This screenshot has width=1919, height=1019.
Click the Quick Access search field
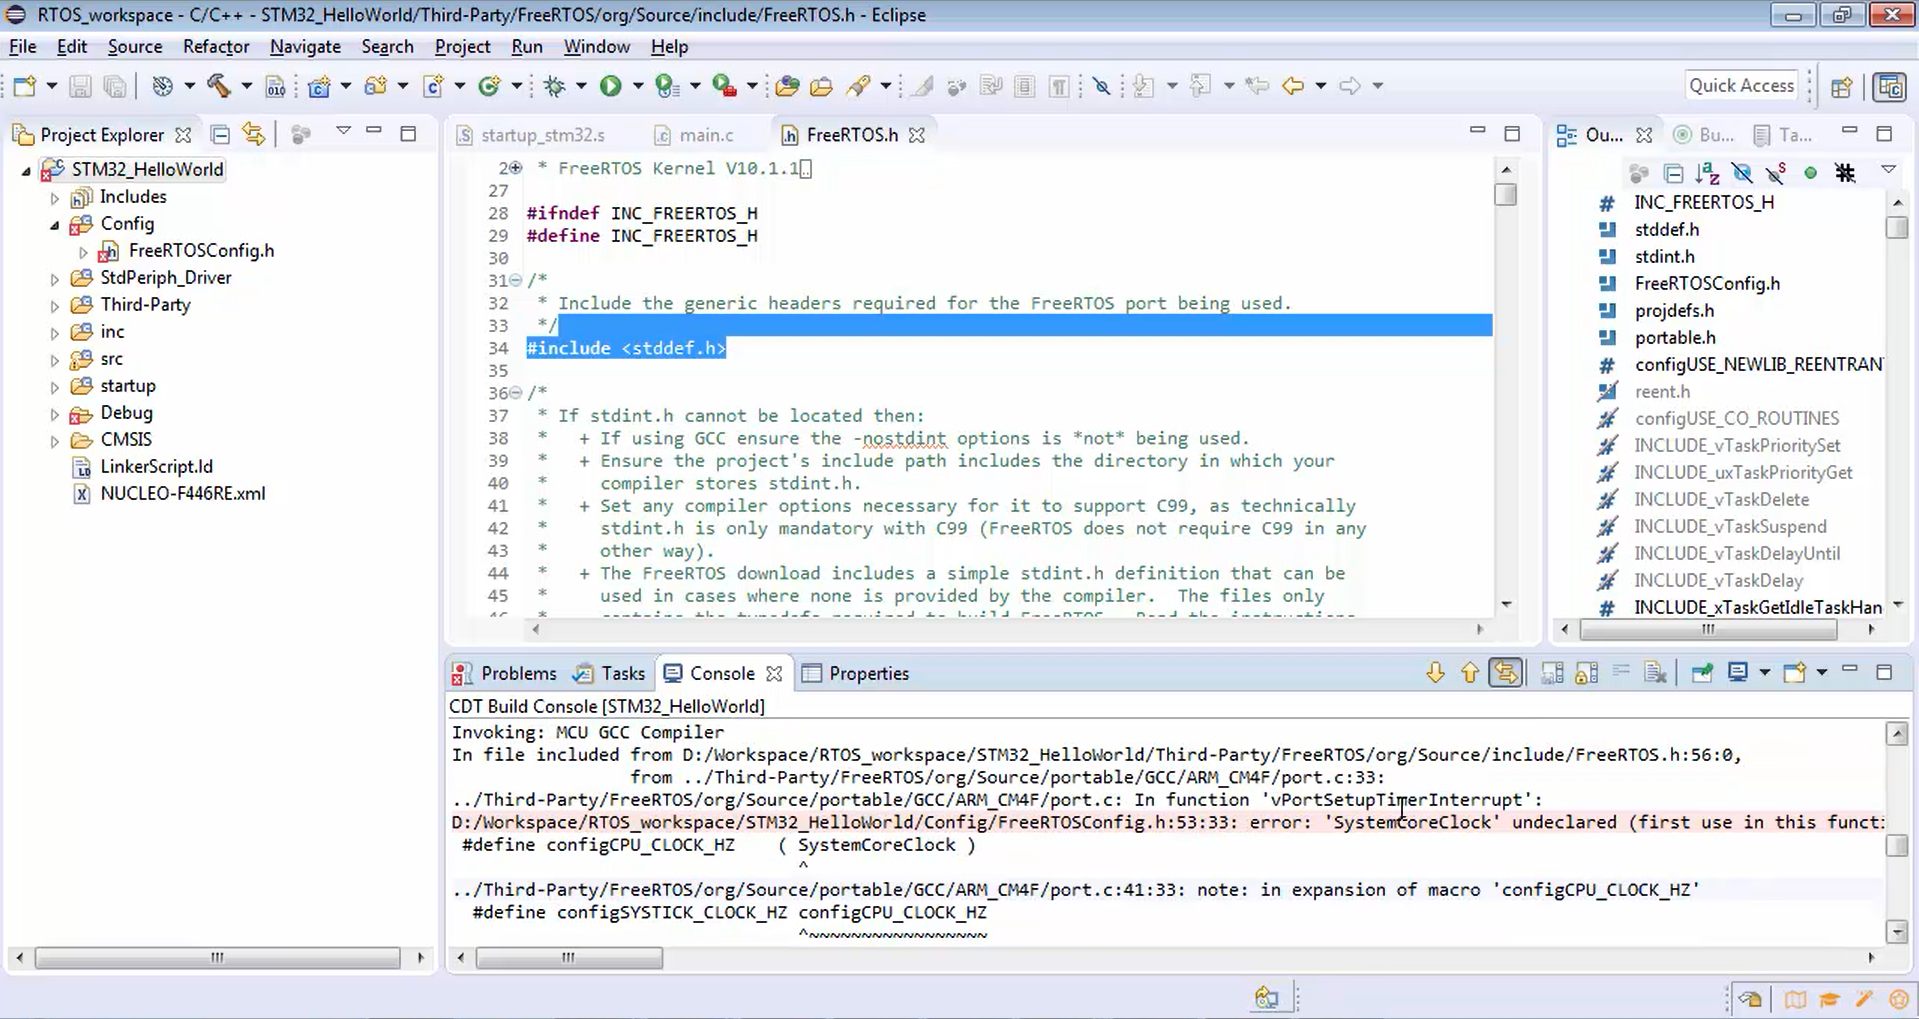[1741, 86]
